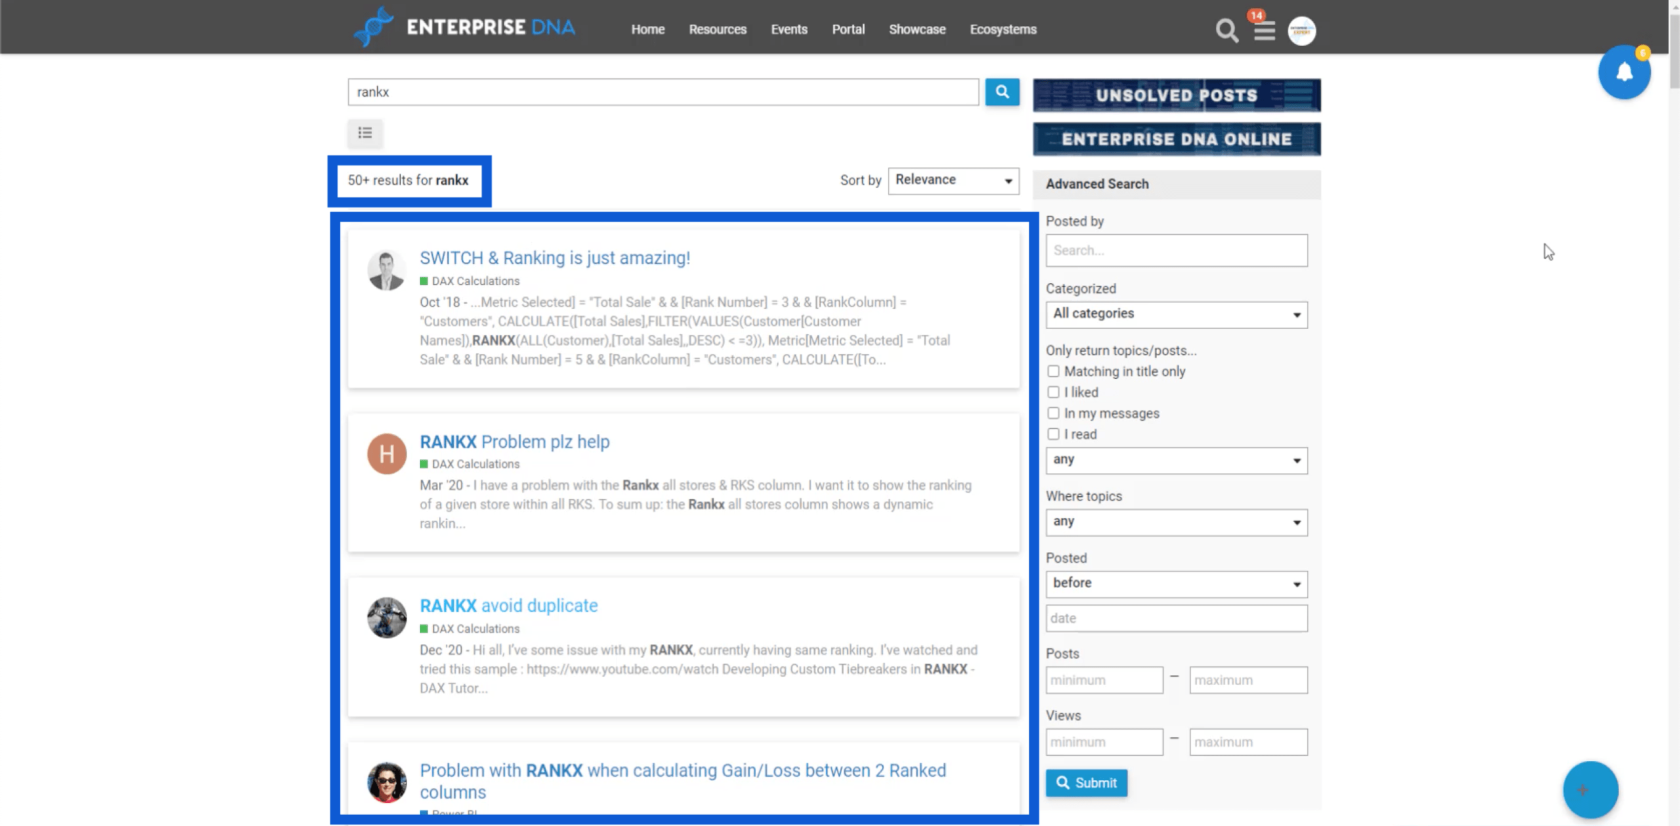Open the Posted before dropdown
The image size is (1680, 826).
click(1176, 584)
